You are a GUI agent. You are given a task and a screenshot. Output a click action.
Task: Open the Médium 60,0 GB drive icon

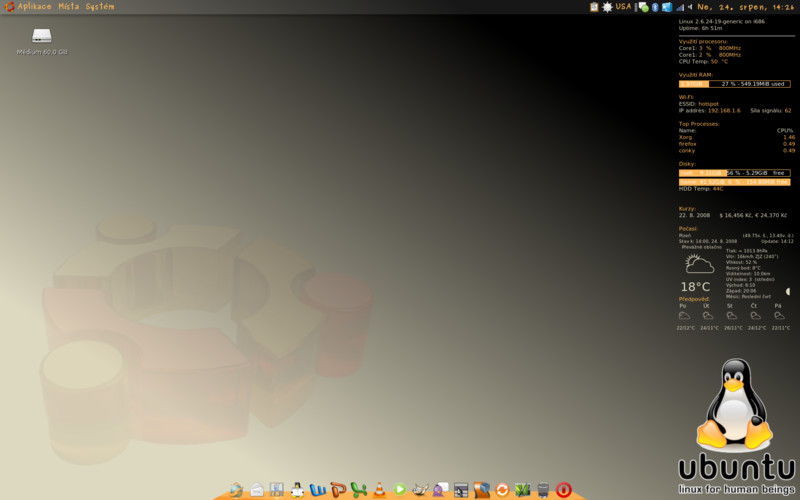click(x=42, y=36)
